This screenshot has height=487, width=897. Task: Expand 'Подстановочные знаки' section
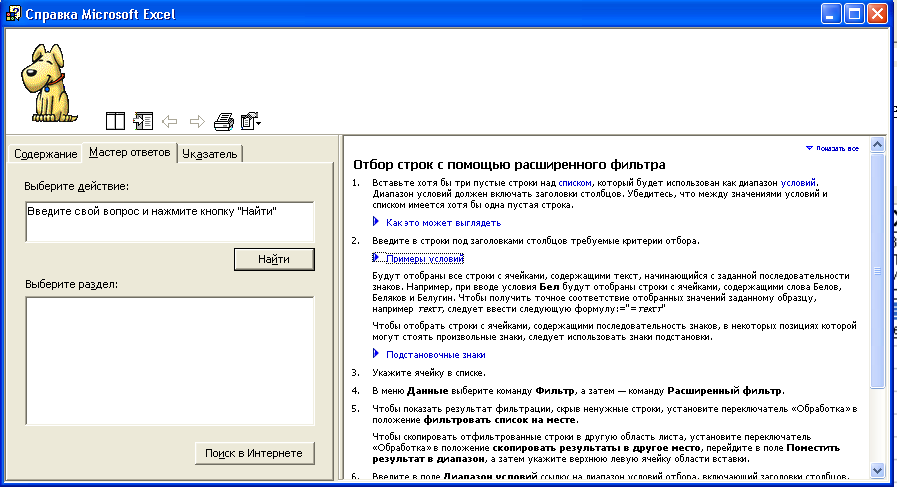pos(429,355)
